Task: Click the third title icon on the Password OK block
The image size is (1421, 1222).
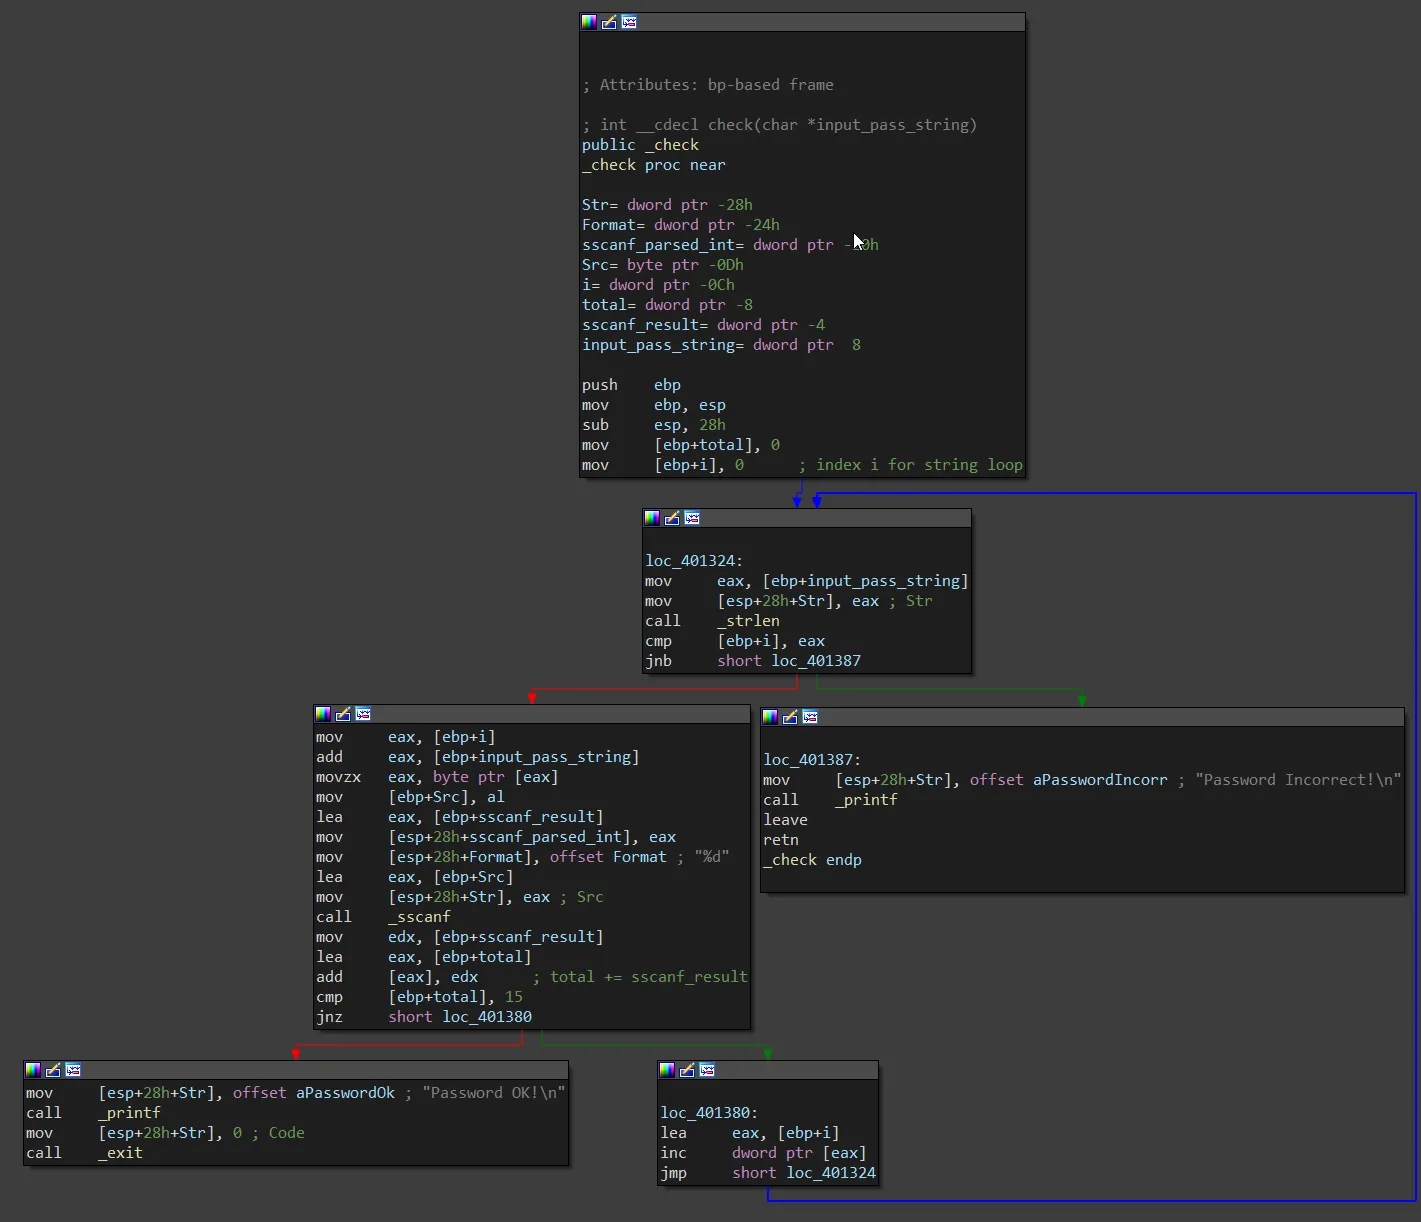Action: pos(73,1070)
